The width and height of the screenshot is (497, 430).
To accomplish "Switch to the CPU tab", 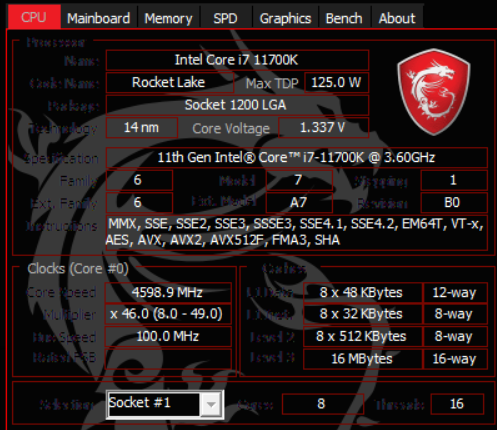I will [34, 17].
